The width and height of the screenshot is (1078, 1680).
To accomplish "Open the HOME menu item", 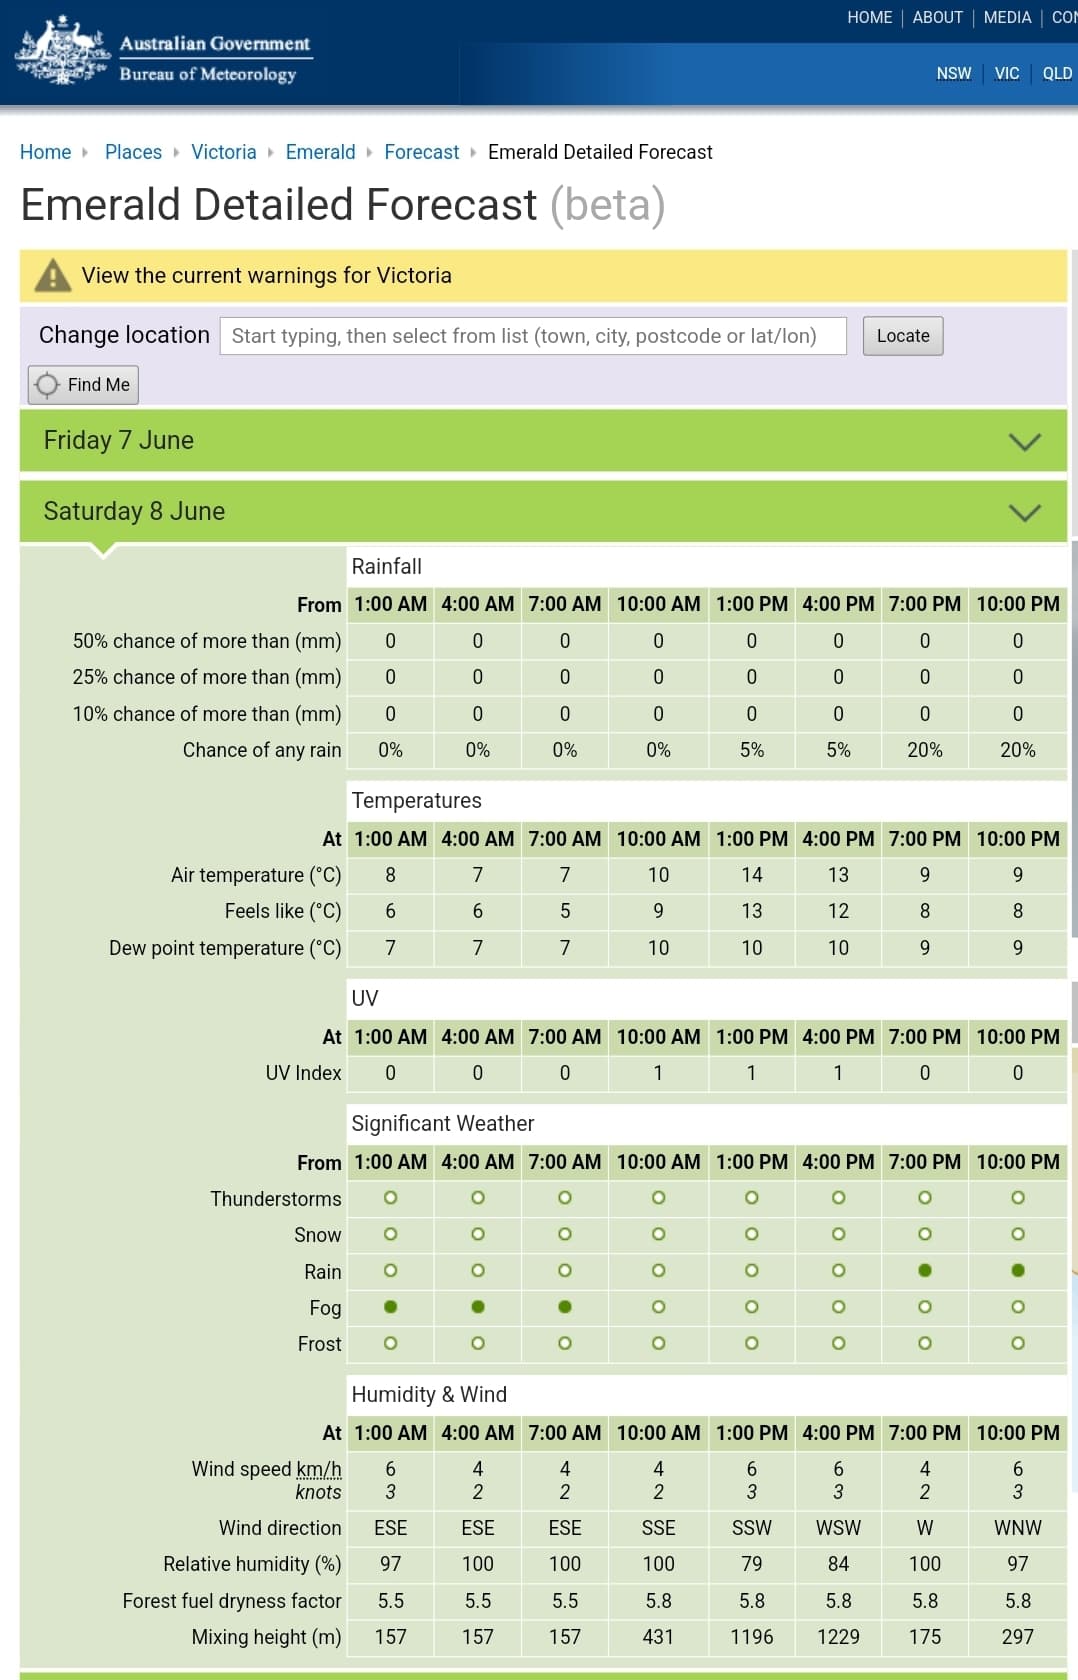I will click(869, 18).
